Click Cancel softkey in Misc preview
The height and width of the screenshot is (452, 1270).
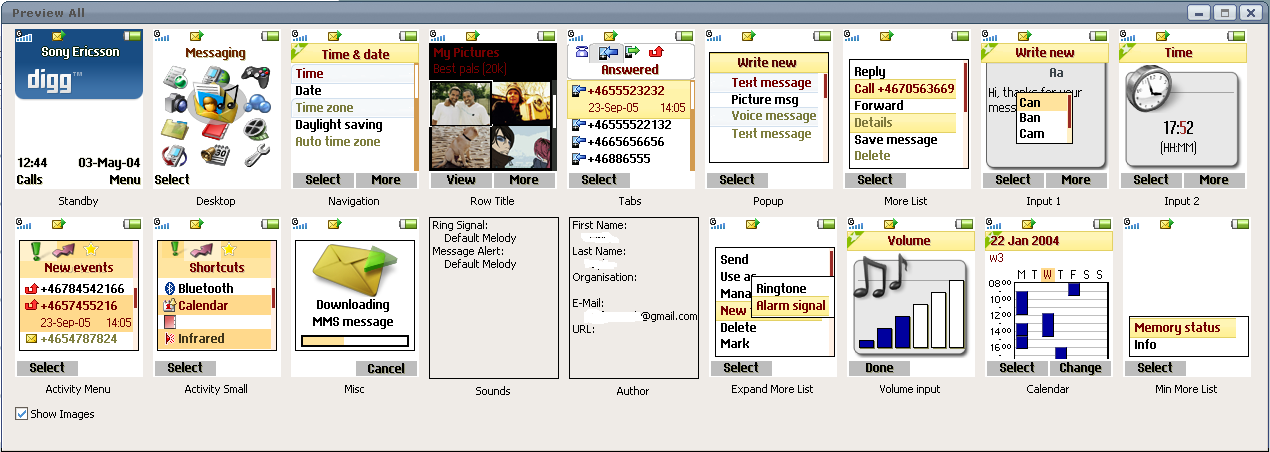[386, 368]
